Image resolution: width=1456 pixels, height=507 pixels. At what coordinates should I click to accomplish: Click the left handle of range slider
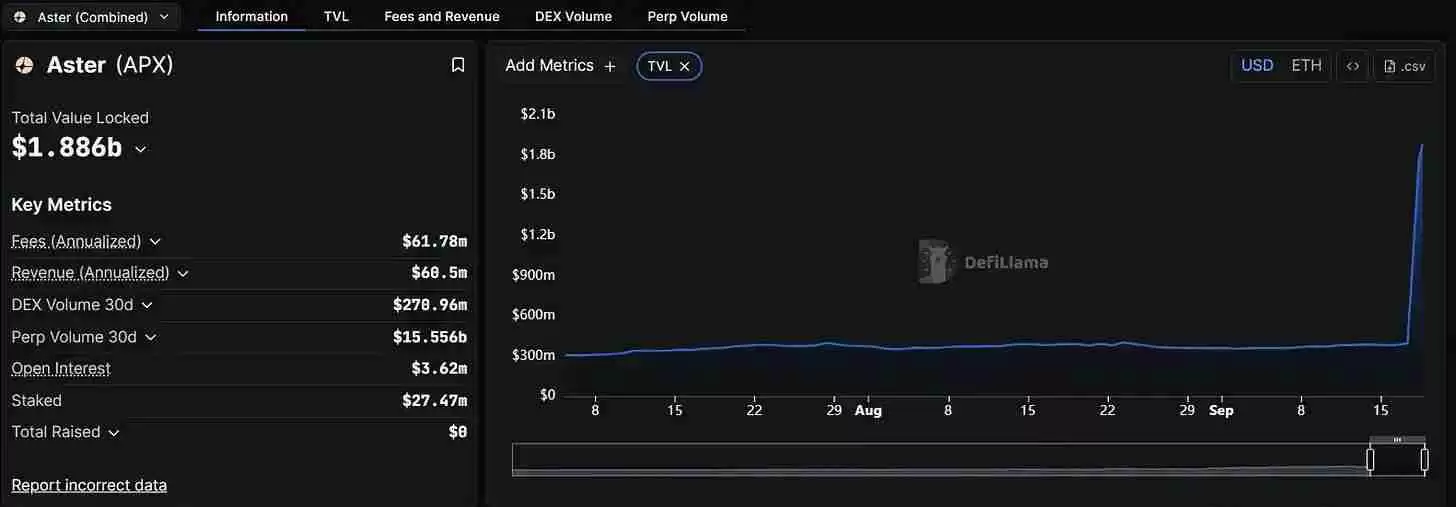(1371, 460)
